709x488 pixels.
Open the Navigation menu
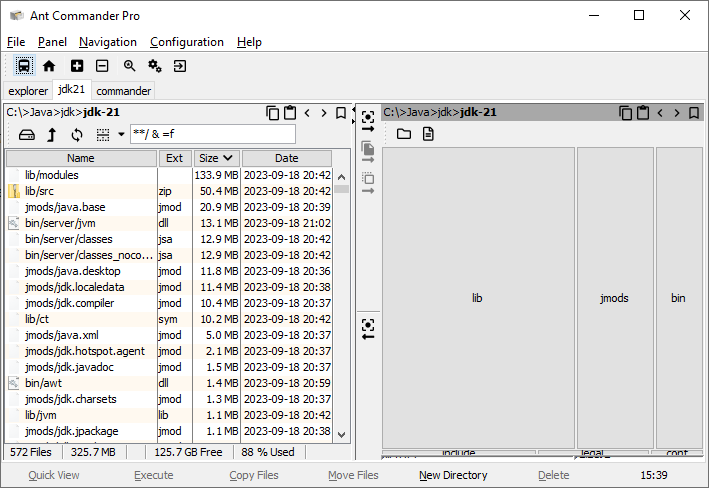point(108,42)
